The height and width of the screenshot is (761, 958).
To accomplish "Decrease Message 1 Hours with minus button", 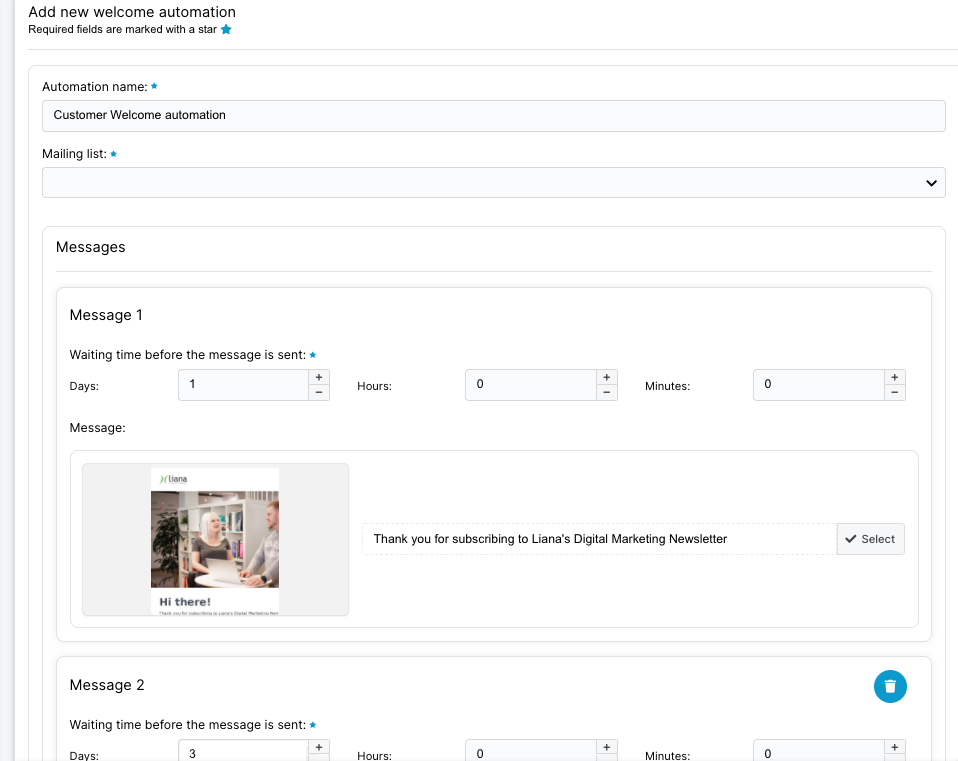I will coord(607,393).
